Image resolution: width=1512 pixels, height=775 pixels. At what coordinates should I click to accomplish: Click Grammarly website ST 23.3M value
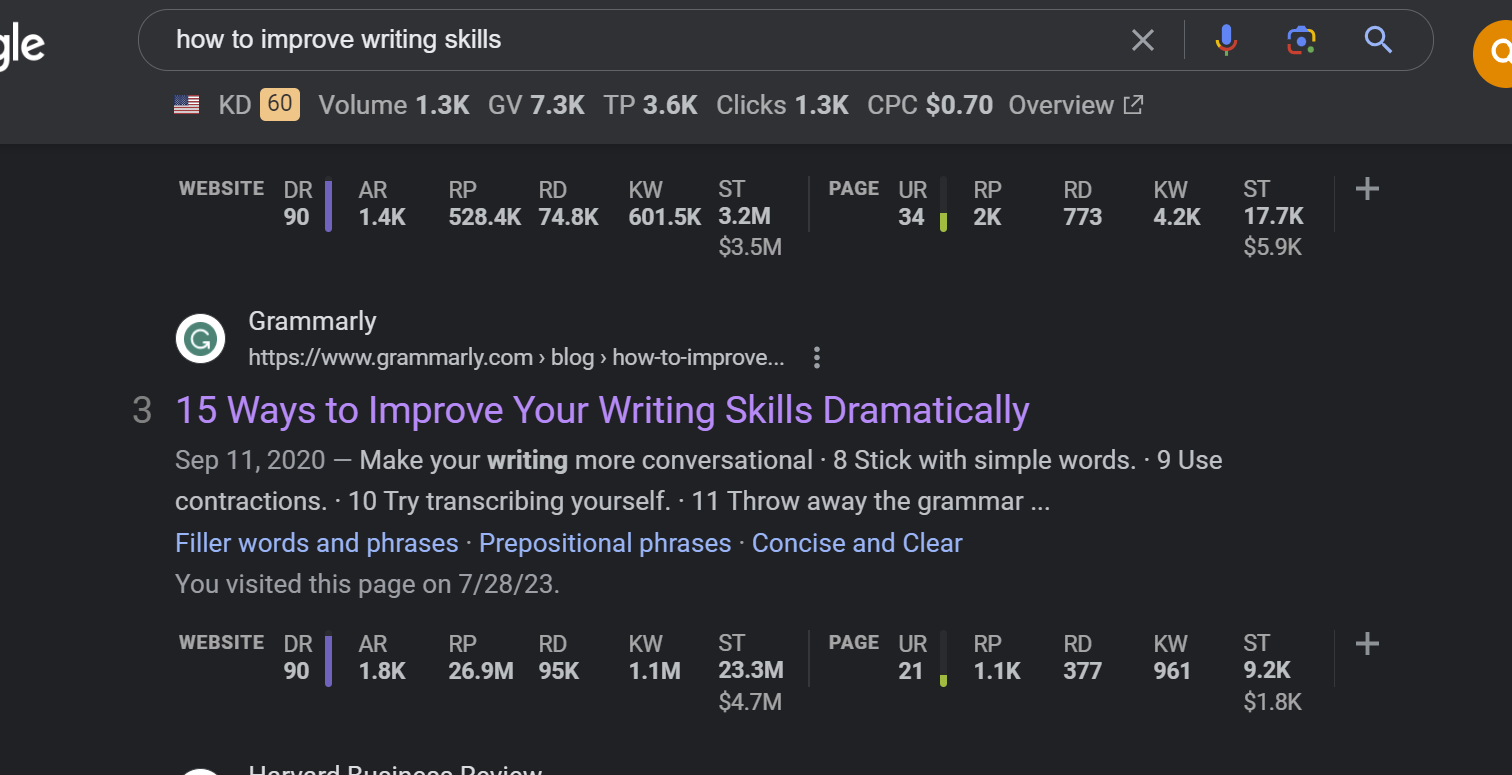click(751, 671)
